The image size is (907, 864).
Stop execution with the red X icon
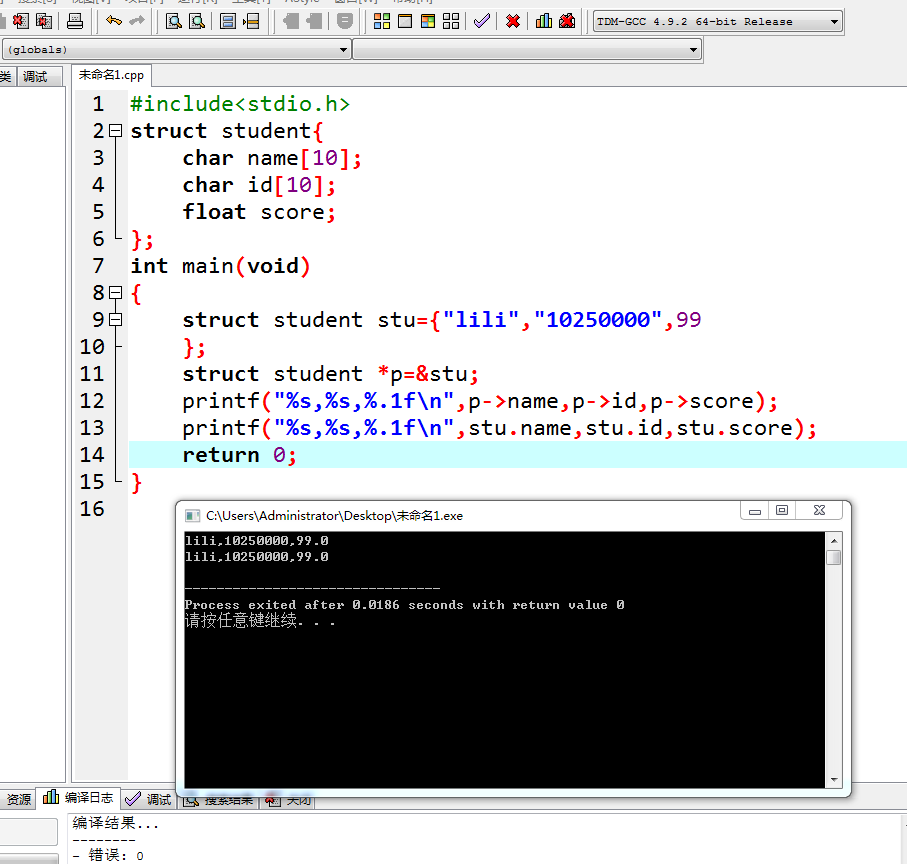coord(513,21)
